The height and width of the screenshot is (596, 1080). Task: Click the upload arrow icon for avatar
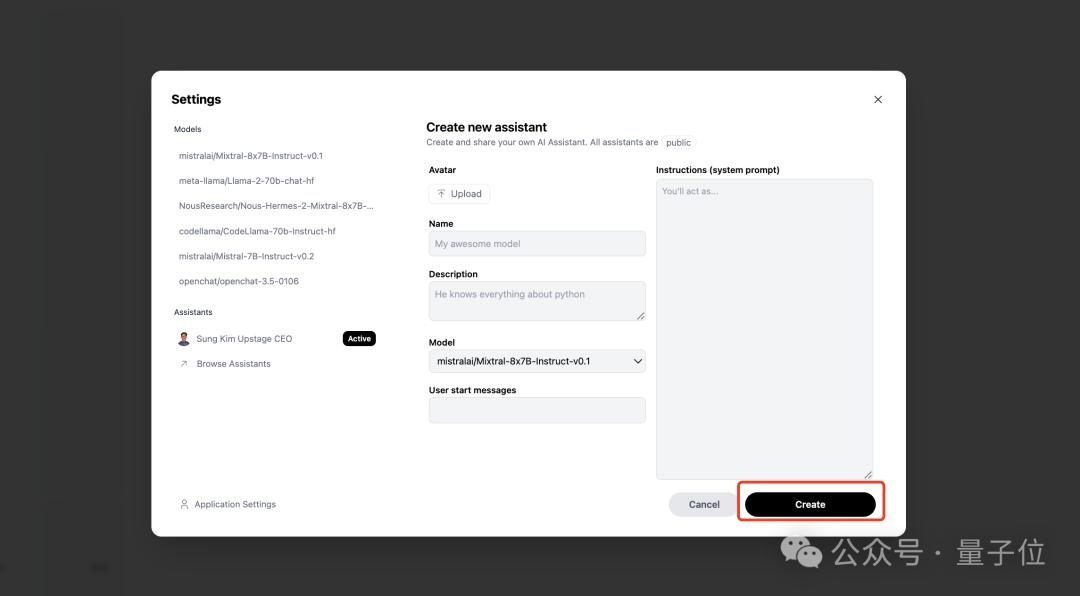[x=442, y=194]
